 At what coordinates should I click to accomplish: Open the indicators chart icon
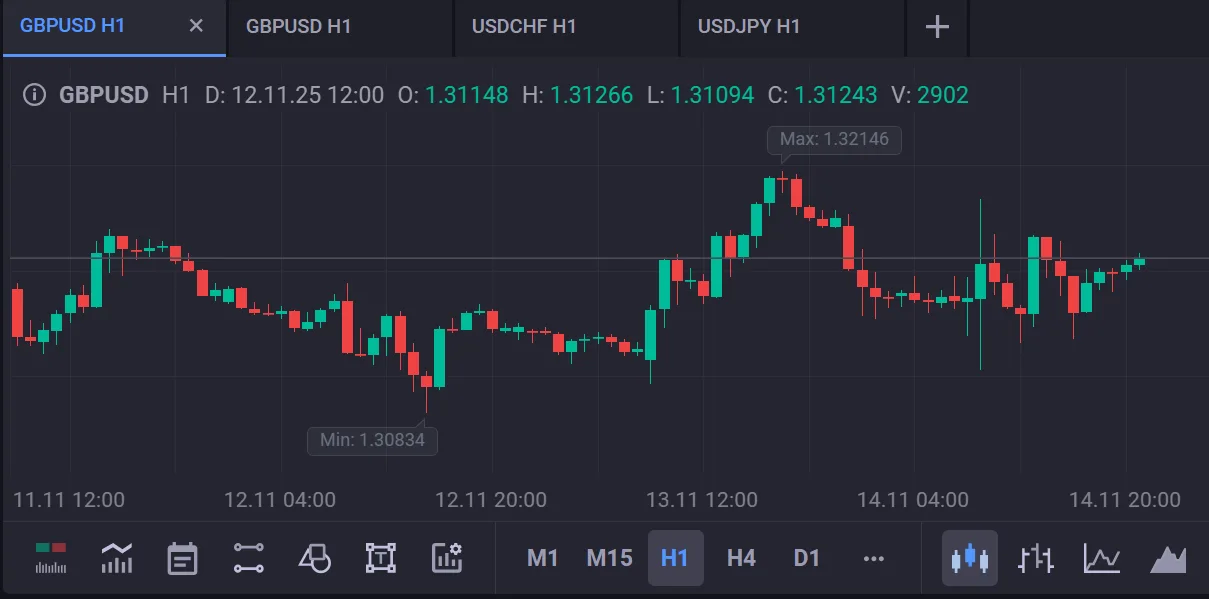tap(117, 558)
